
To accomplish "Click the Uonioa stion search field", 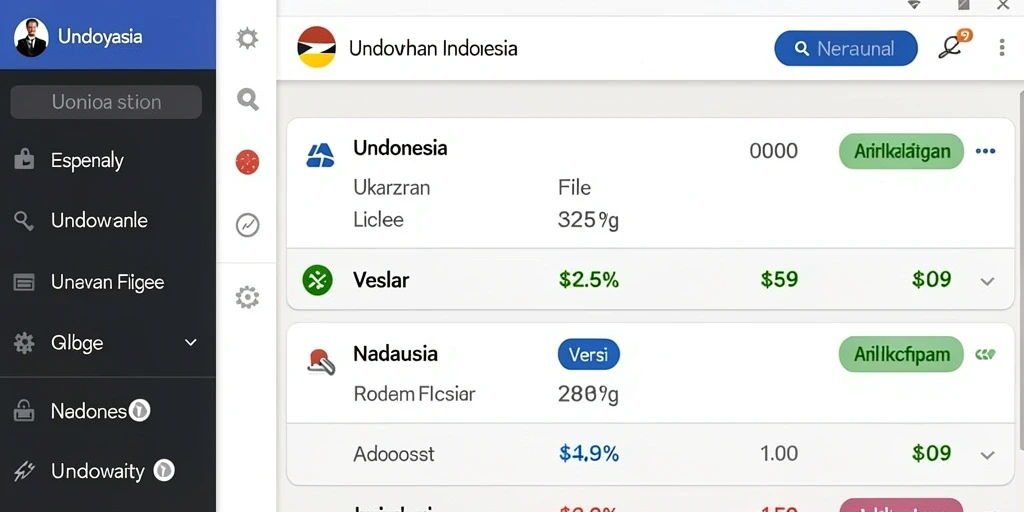I will click(106, 102).
